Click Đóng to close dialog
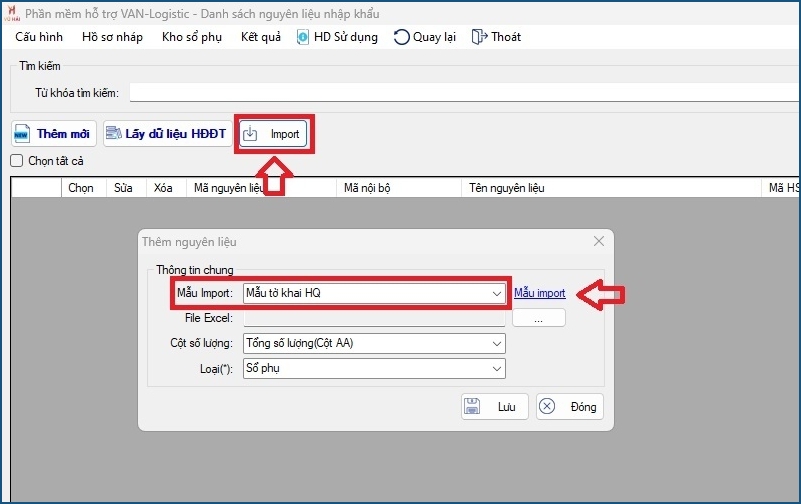801x504 pixels. coord(569,407)
